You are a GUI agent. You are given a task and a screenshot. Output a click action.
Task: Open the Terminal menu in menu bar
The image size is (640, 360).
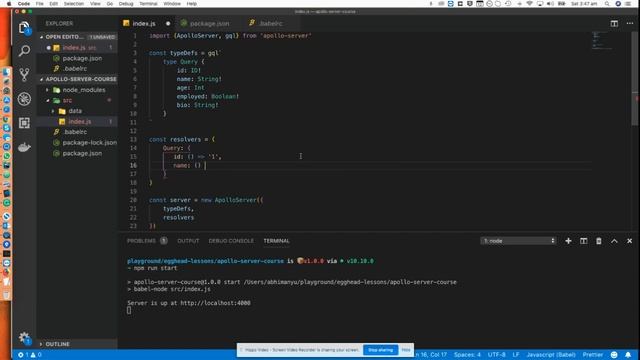click(x=149, y=4)
